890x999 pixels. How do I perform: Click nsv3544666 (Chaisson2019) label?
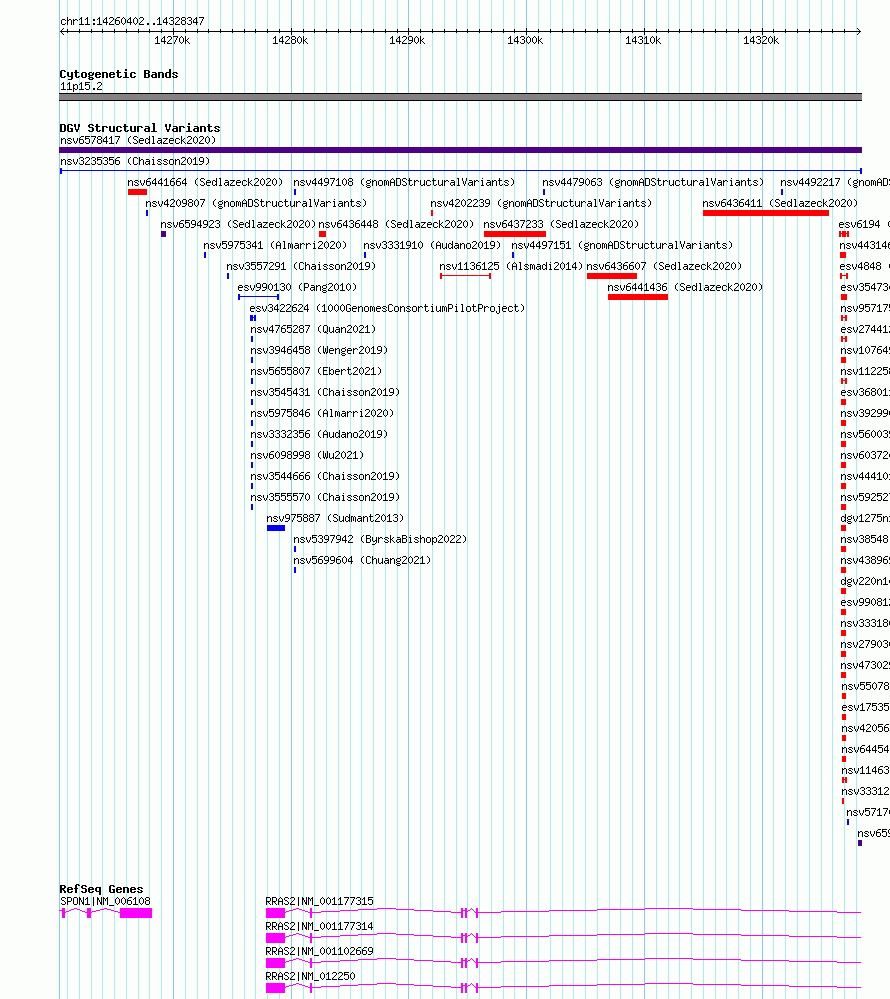[x=326, y=477]
